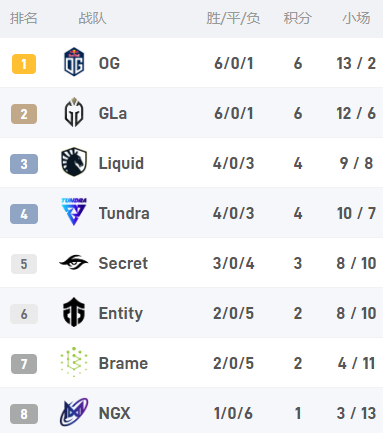Click the GLa gladiator helmet logo
The width and height of the screenshot is (383, 433).
click(x=74, y=112)
